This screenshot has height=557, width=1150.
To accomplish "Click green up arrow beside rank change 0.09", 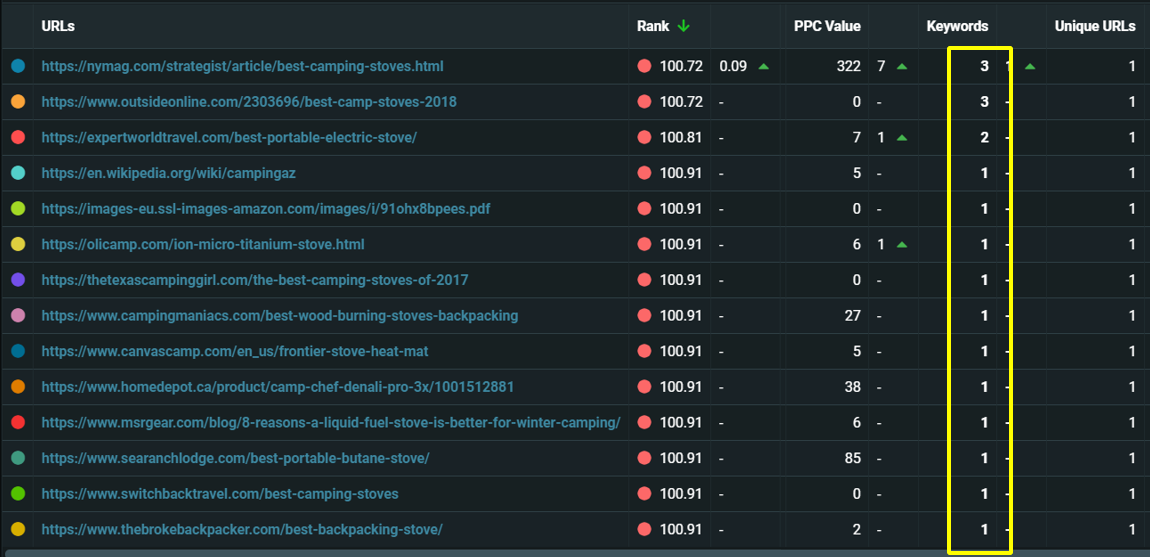I will pos(763,66).
